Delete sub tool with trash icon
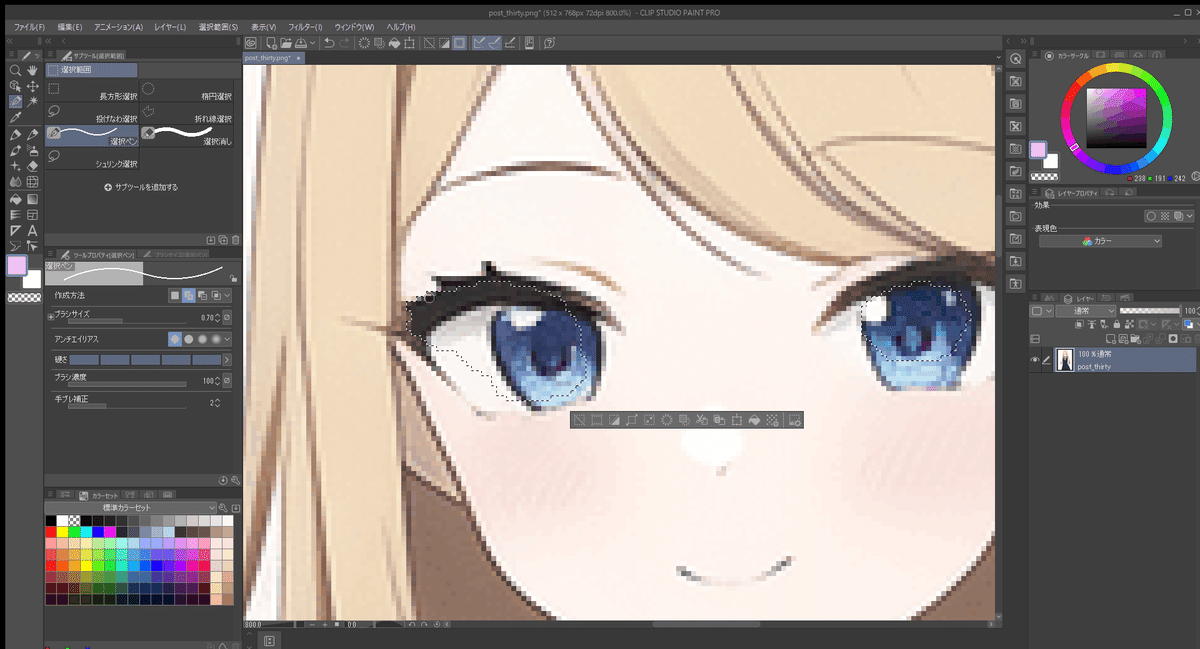Screen dimensions: 1200x649 pyautogui.click(x=235, y=240)
